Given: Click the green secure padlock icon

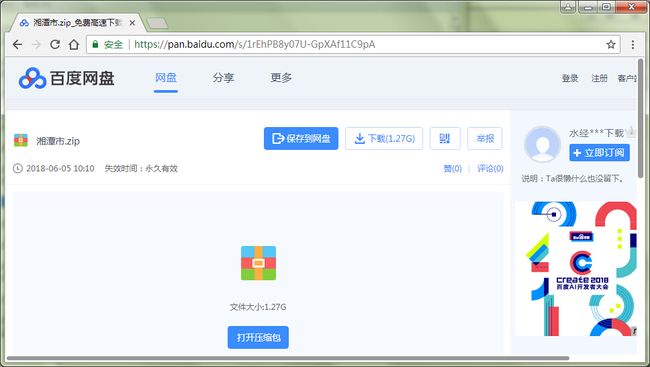Looking at the screenshot, I should (95, 44).
